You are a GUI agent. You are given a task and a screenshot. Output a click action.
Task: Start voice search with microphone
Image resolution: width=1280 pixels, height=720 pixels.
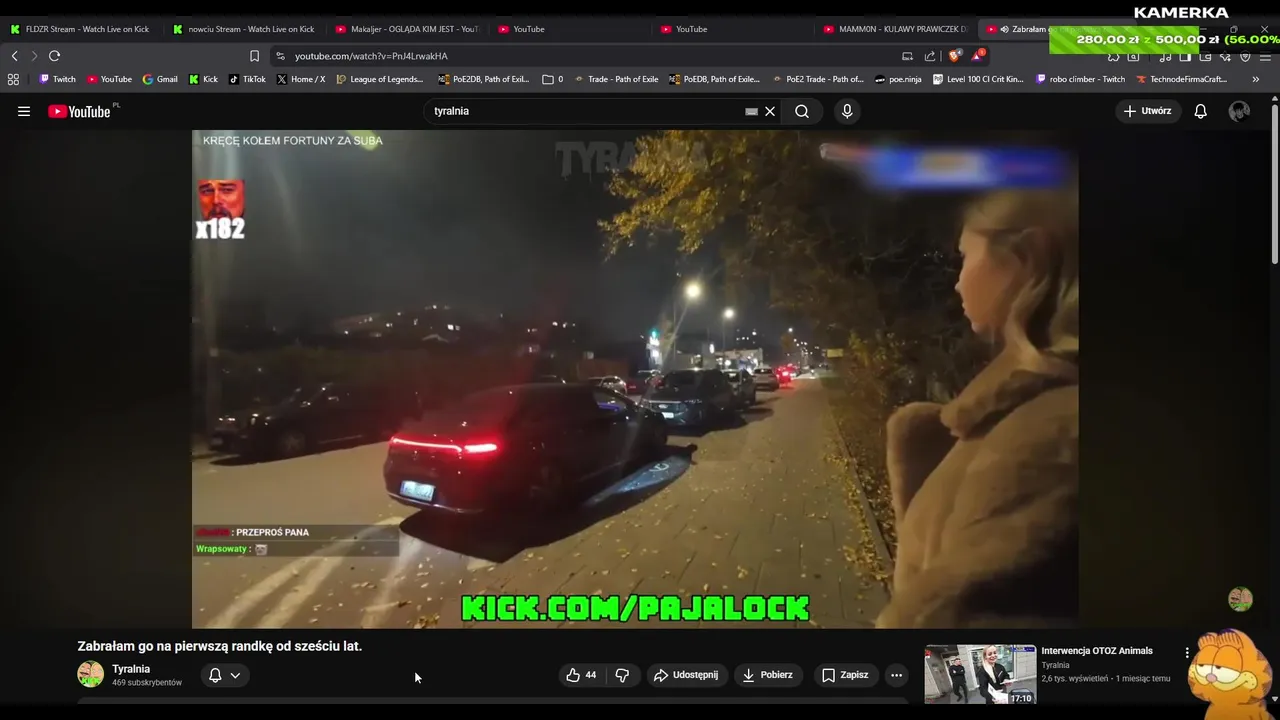click(847, 111)
